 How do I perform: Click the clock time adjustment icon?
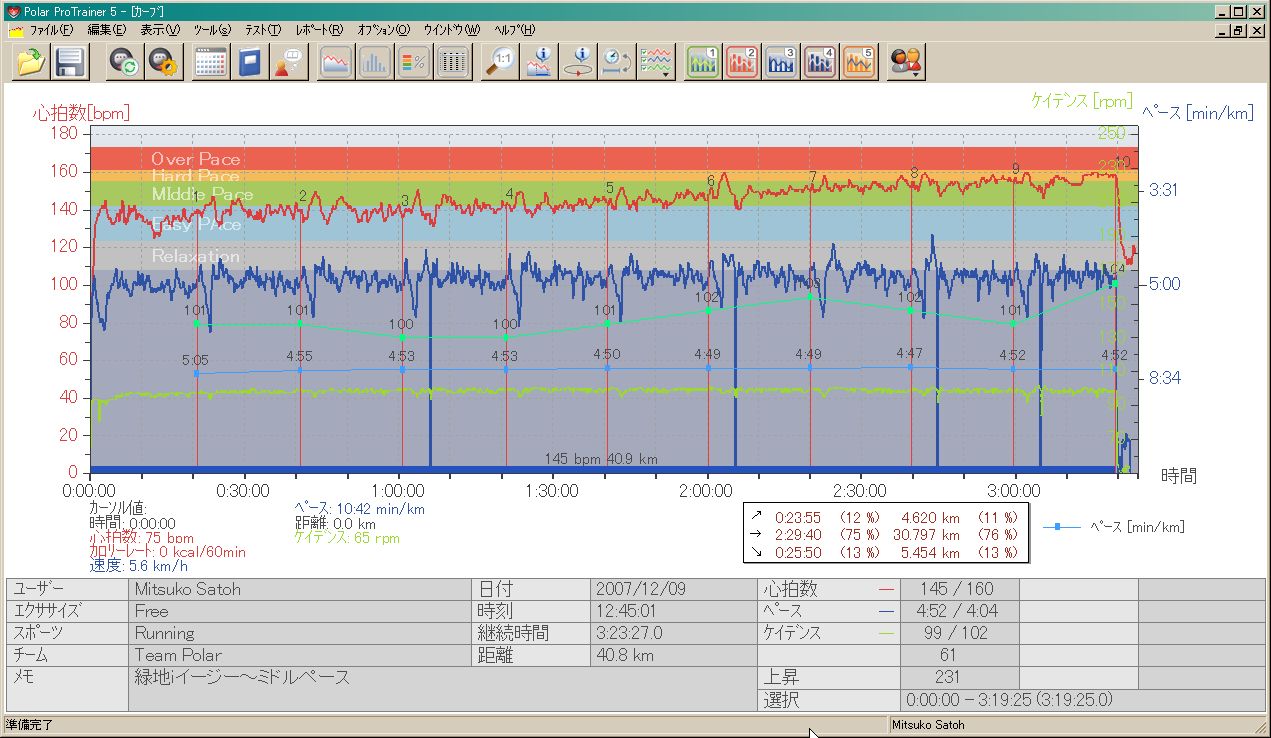pyautogui.click(x=617, y=63)
